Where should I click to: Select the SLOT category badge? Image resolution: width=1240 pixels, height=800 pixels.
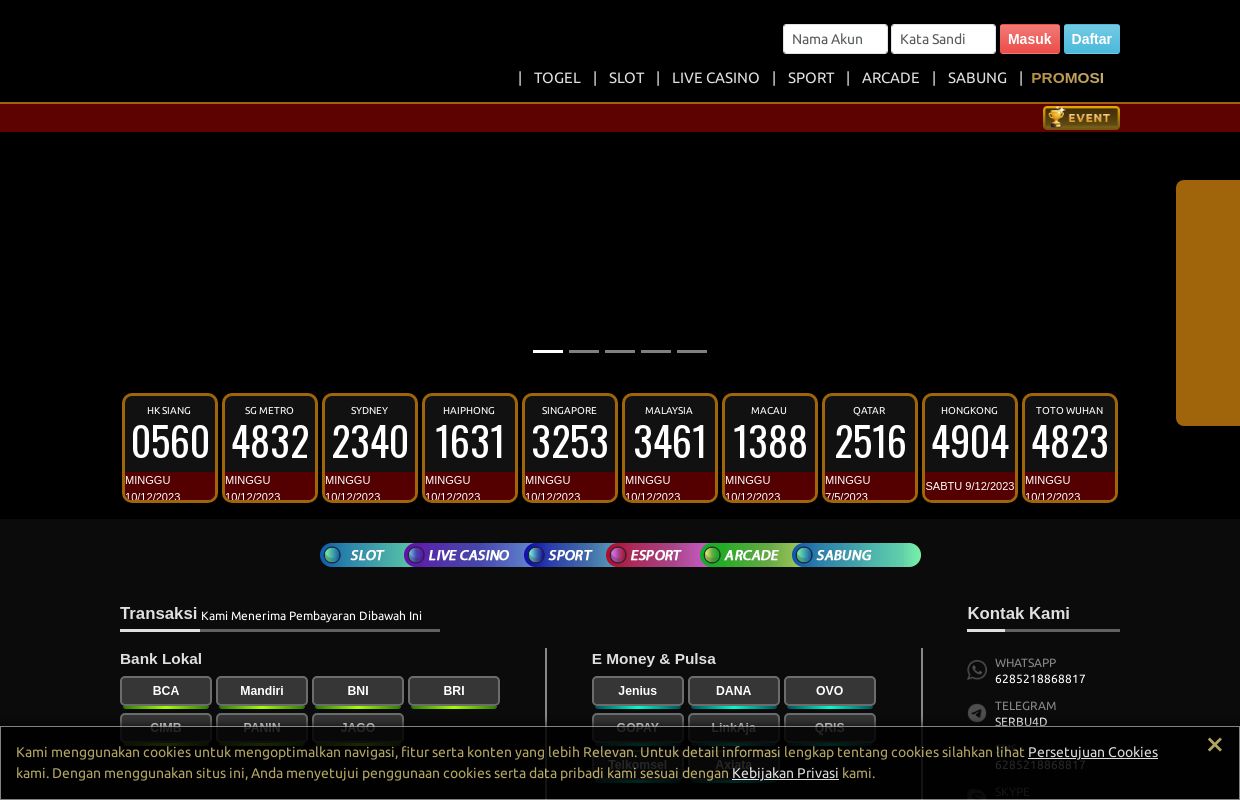point(356,555)
